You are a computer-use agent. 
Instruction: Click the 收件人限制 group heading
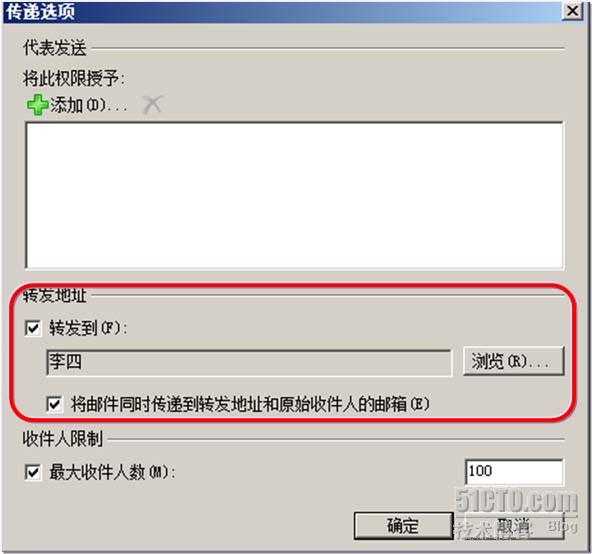63,439
